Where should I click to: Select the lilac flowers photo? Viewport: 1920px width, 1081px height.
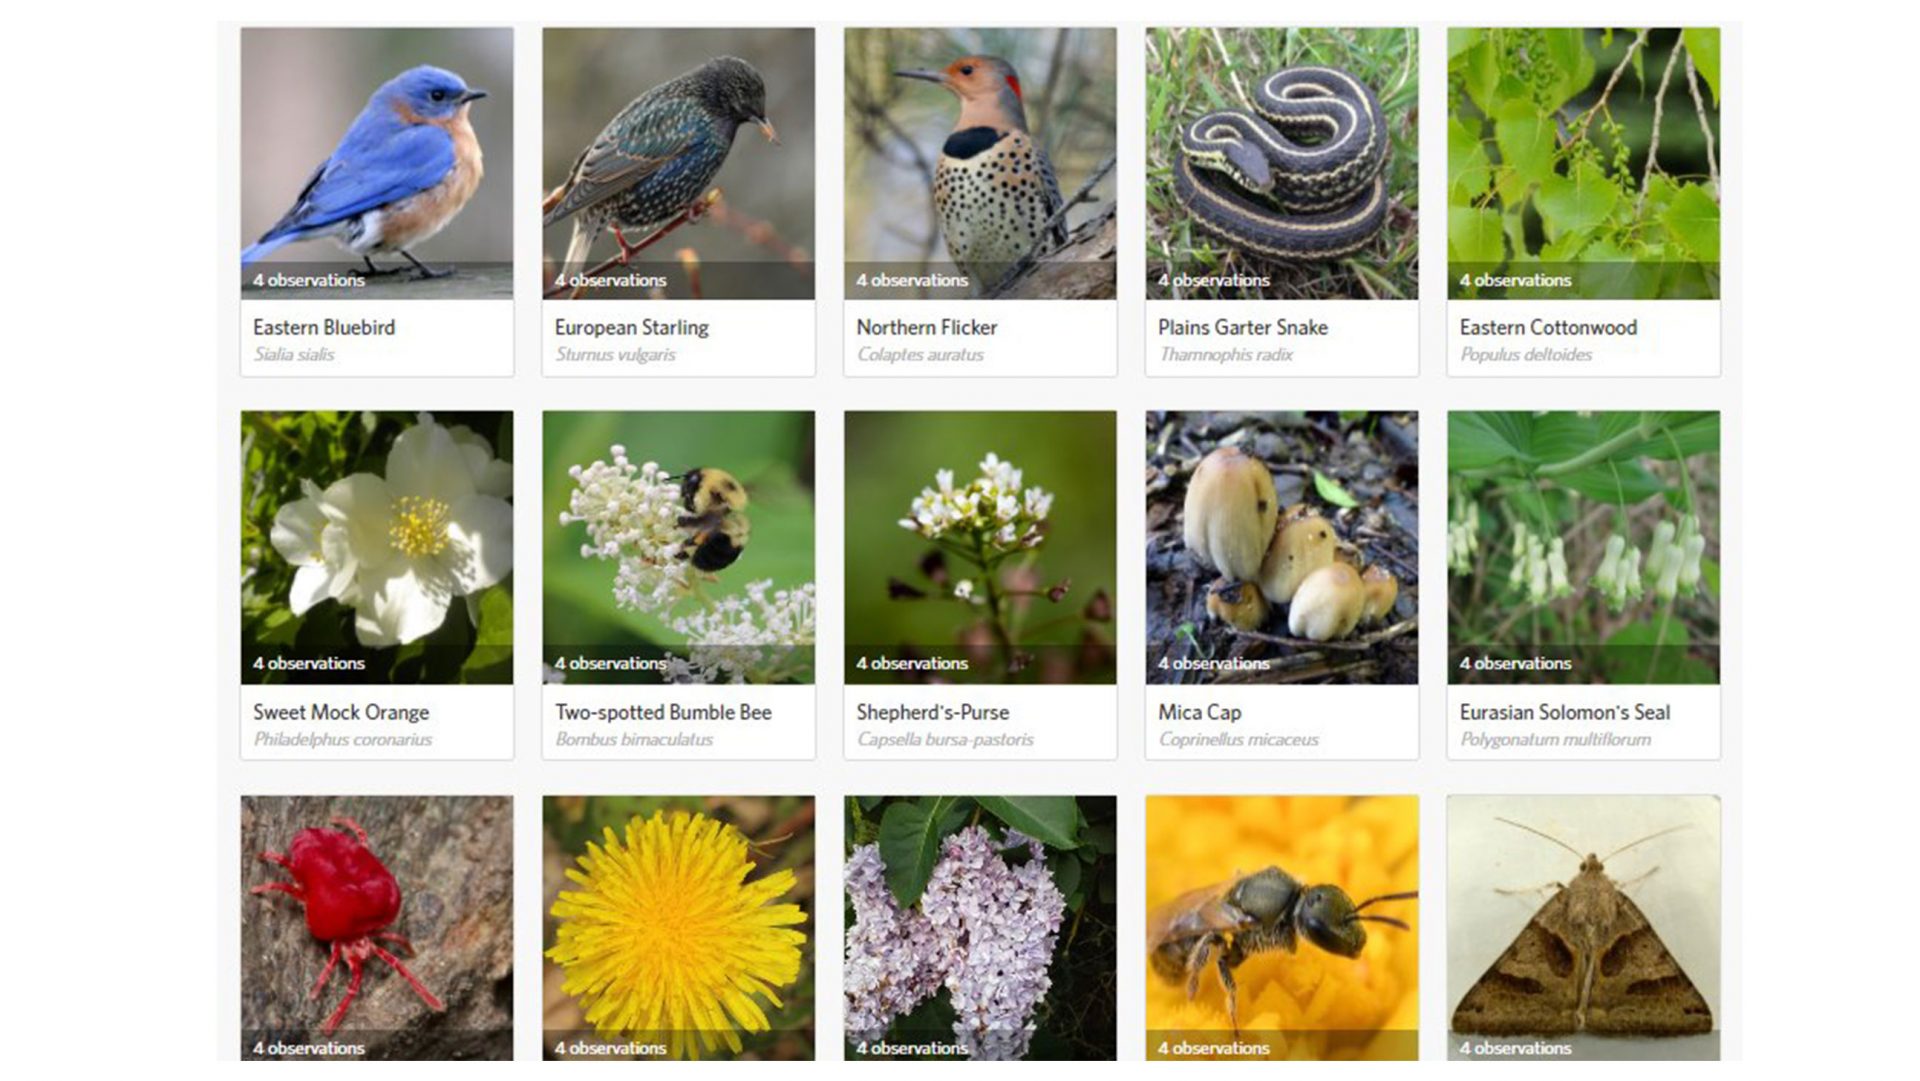(980, 928)
